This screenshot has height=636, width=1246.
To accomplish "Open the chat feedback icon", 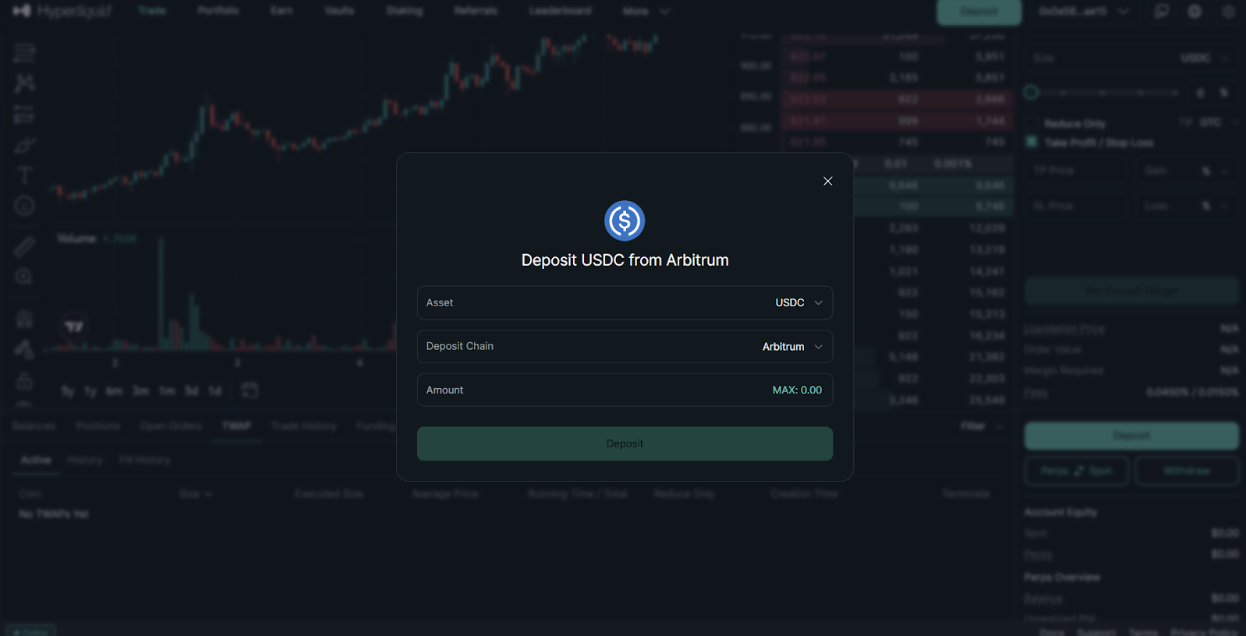I will (1161, 12).
